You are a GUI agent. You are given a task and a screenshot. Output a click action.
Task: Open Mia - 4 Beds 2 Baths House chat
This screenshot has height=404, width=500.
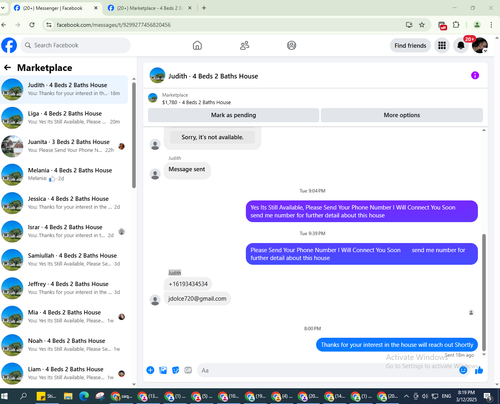(64, 316)
